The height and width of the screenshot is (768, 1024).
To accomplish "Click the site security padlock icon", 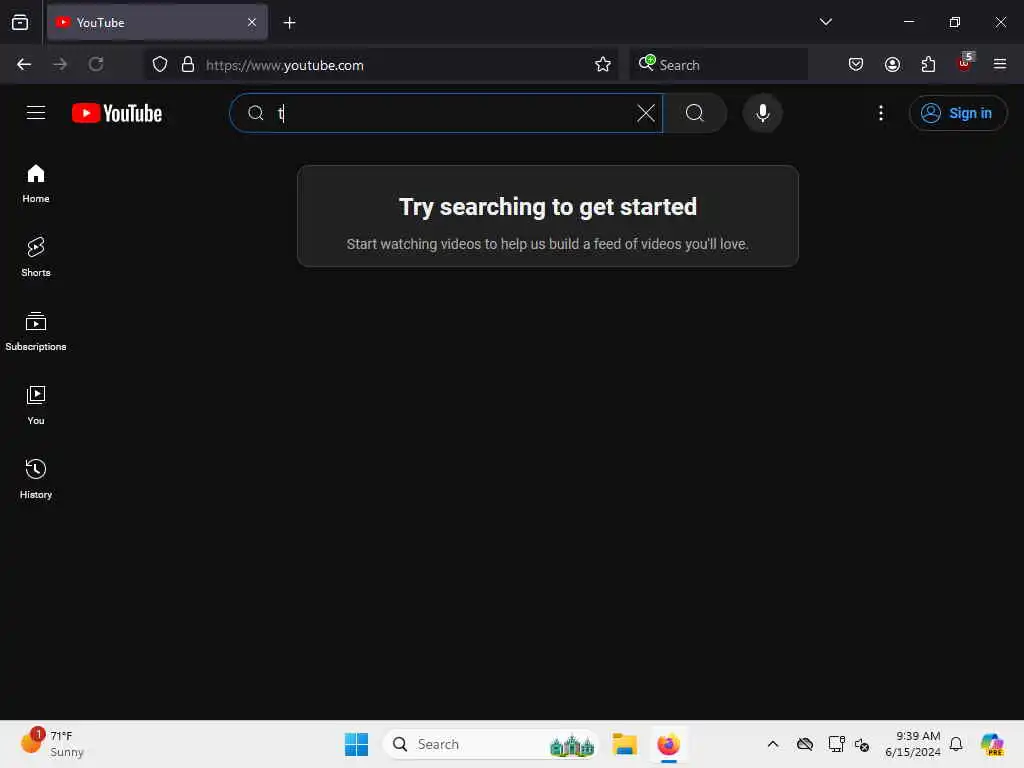I will click(x=188, y=64).
